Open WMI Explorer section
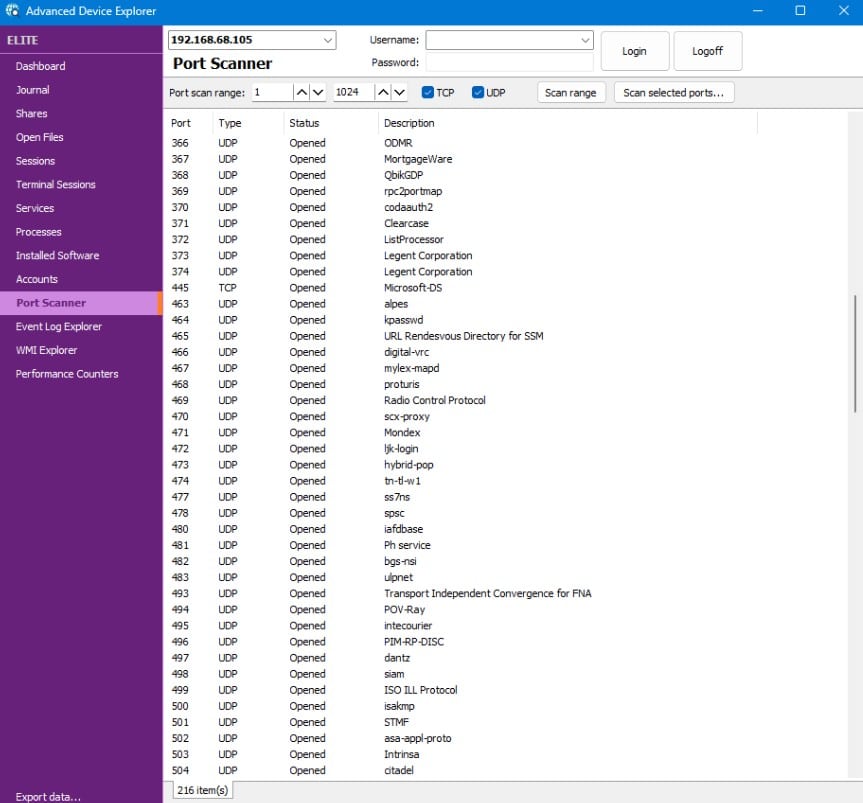This screenshot has height=803, width=863. pyautogui.click(x=81, y=350)
